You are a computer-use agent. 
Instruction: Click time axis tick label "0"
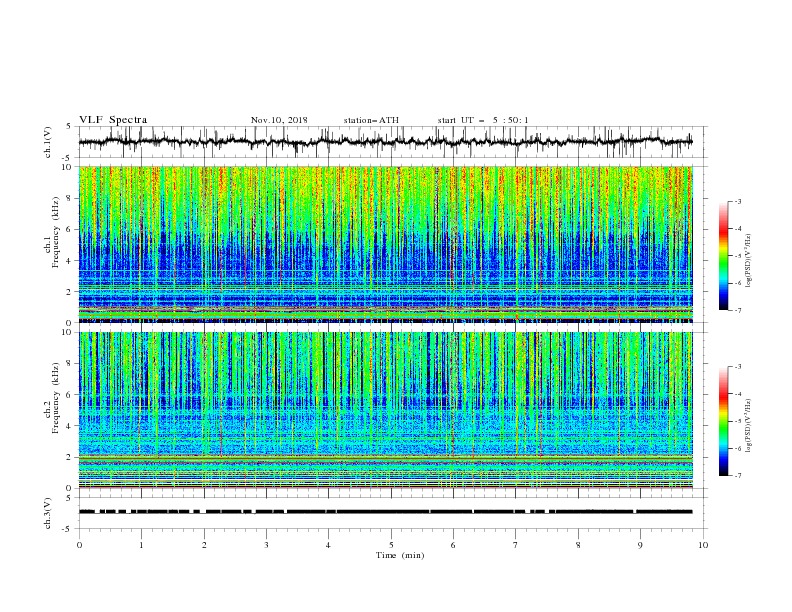pos(79,545)
